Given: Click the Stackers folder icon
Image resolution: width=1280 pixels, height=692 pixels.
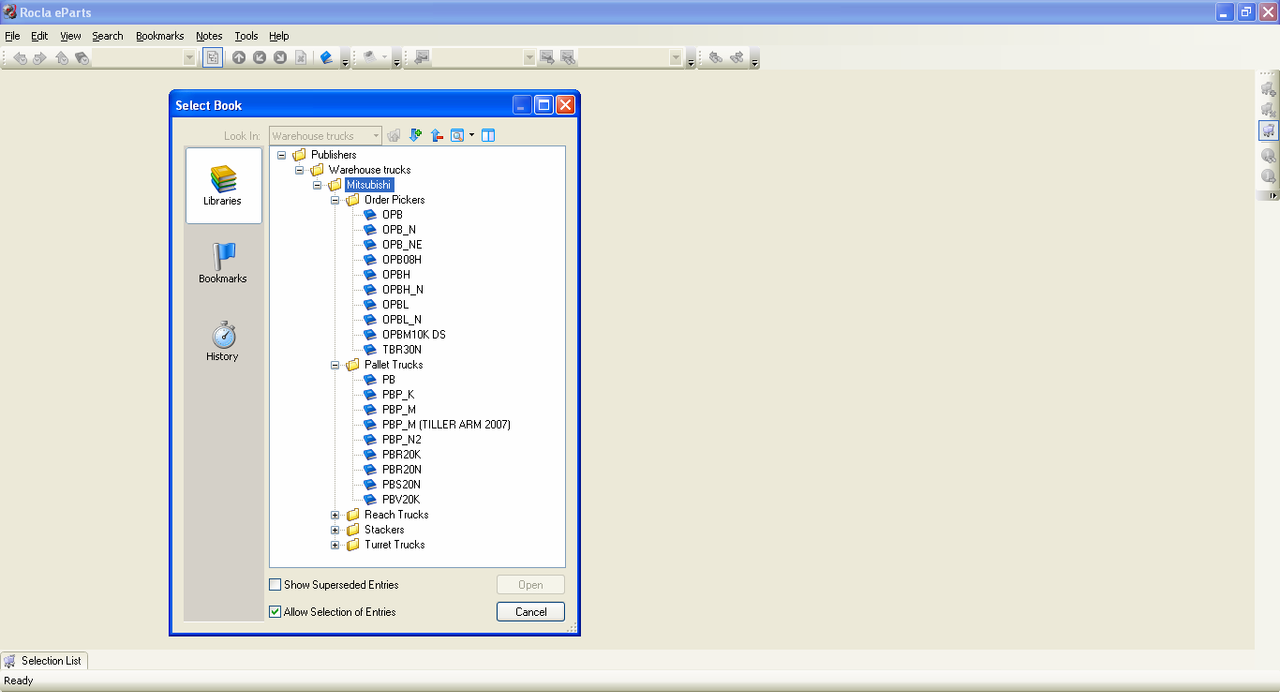Looking at the screenshot, I should [353, 530].
